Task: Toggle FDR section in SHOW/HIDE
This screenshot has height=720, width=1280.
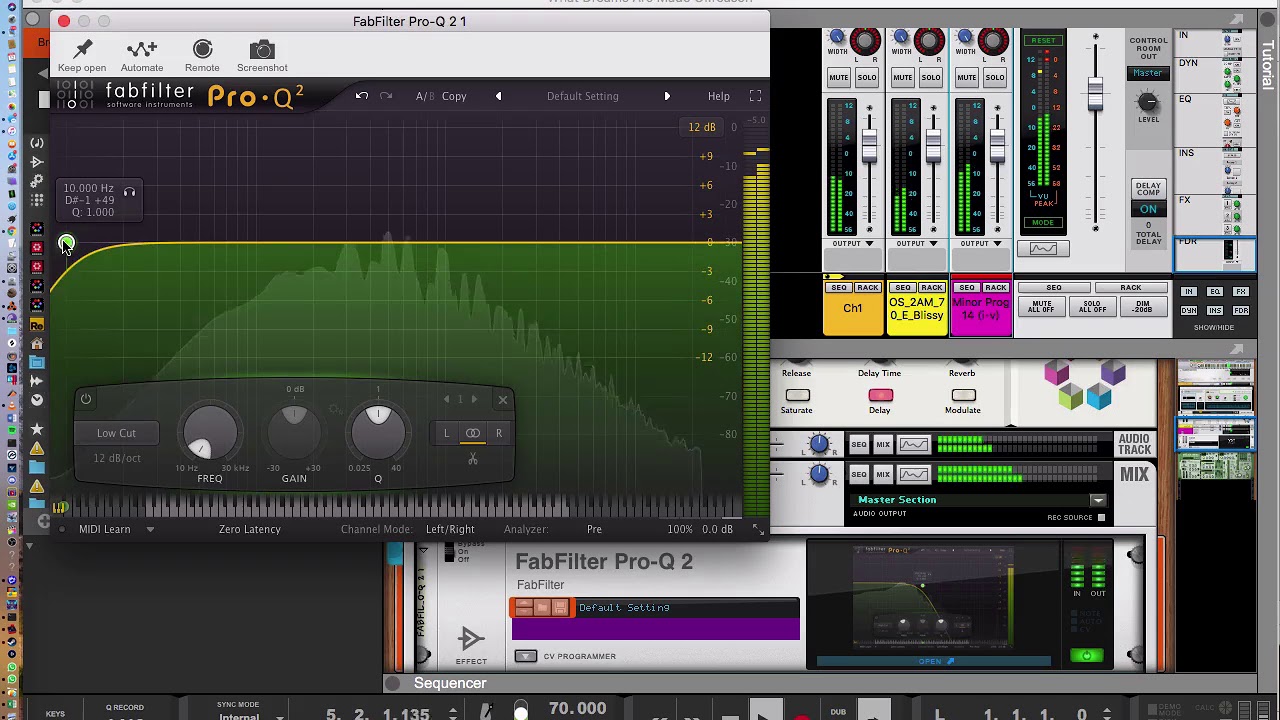Action: point(1241,310)
